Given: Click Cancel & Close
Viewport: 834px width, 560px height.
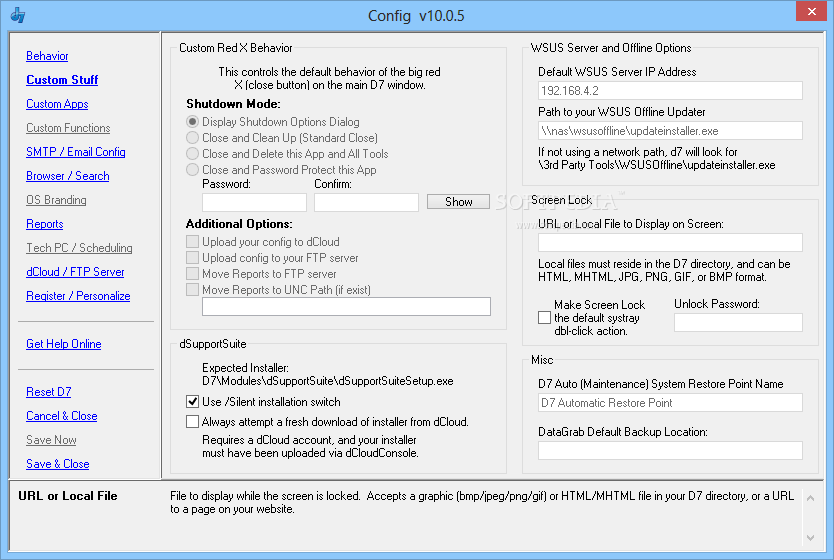Looking at the screenshot, I should tap(62, 416).
